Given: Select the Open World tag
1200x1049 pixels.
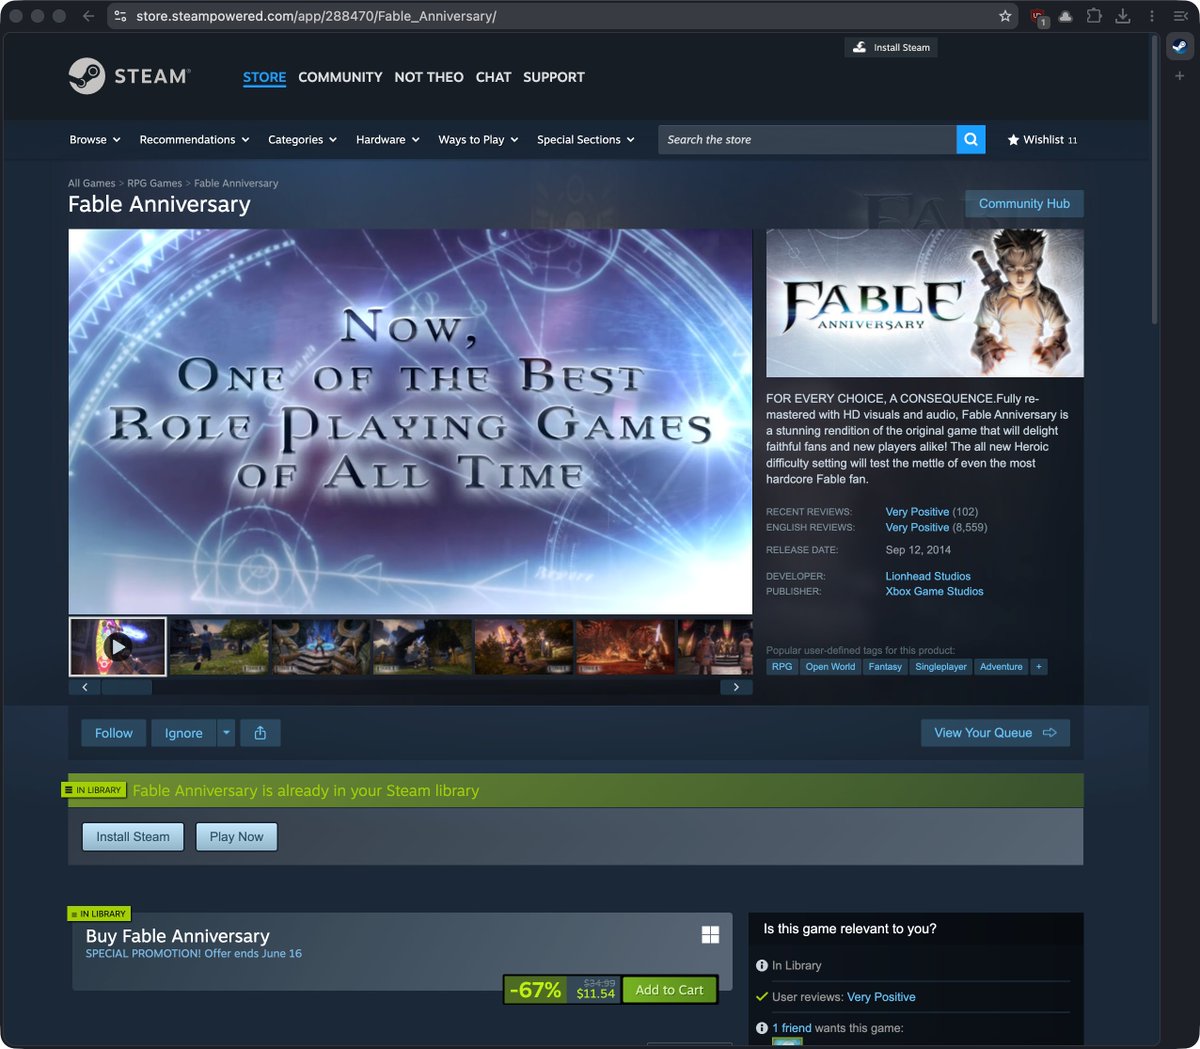Looking at the screenshot, I should [830, 667].
